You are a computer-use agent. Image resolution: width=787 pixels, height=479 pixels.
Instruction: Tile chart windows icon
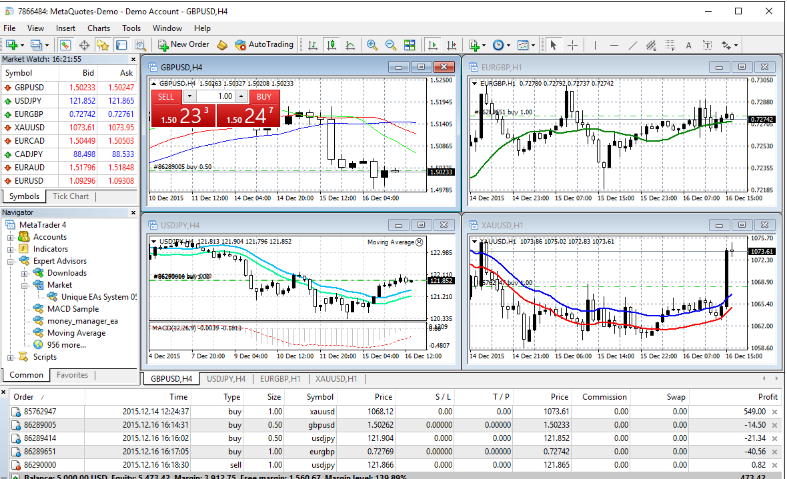(410, 45)
